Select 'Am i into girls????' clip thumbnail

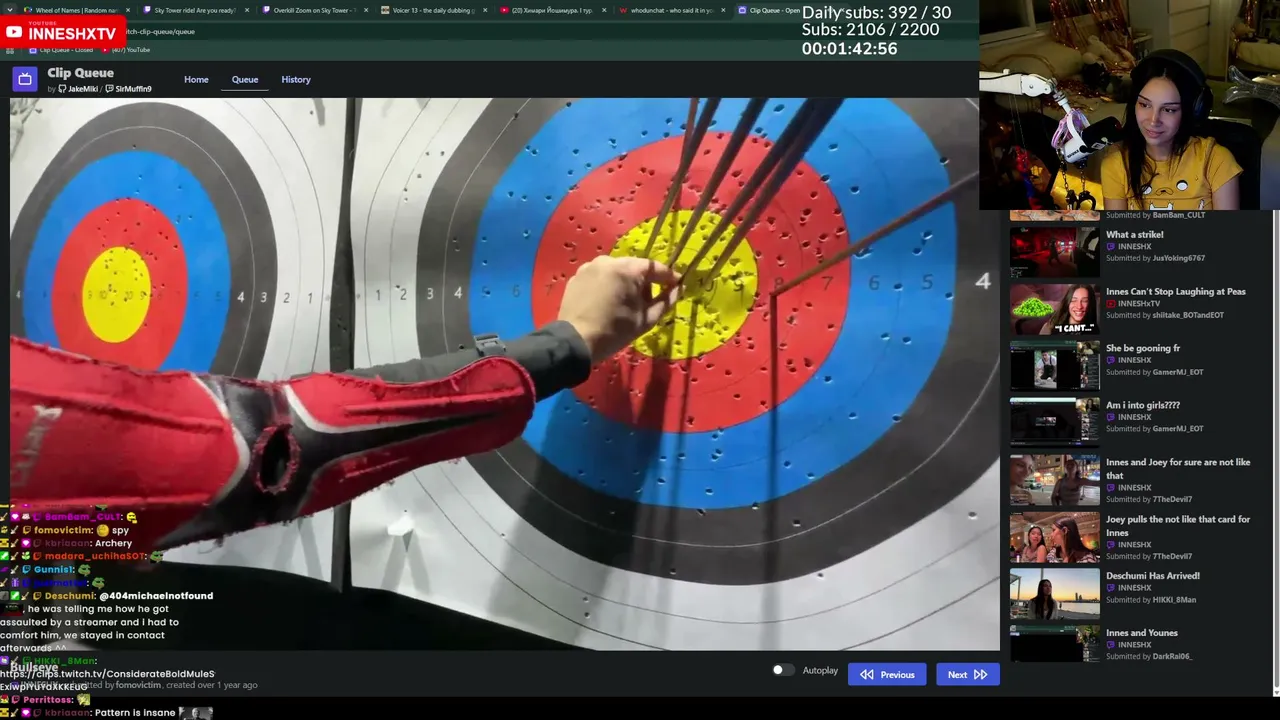(1054, 422)
